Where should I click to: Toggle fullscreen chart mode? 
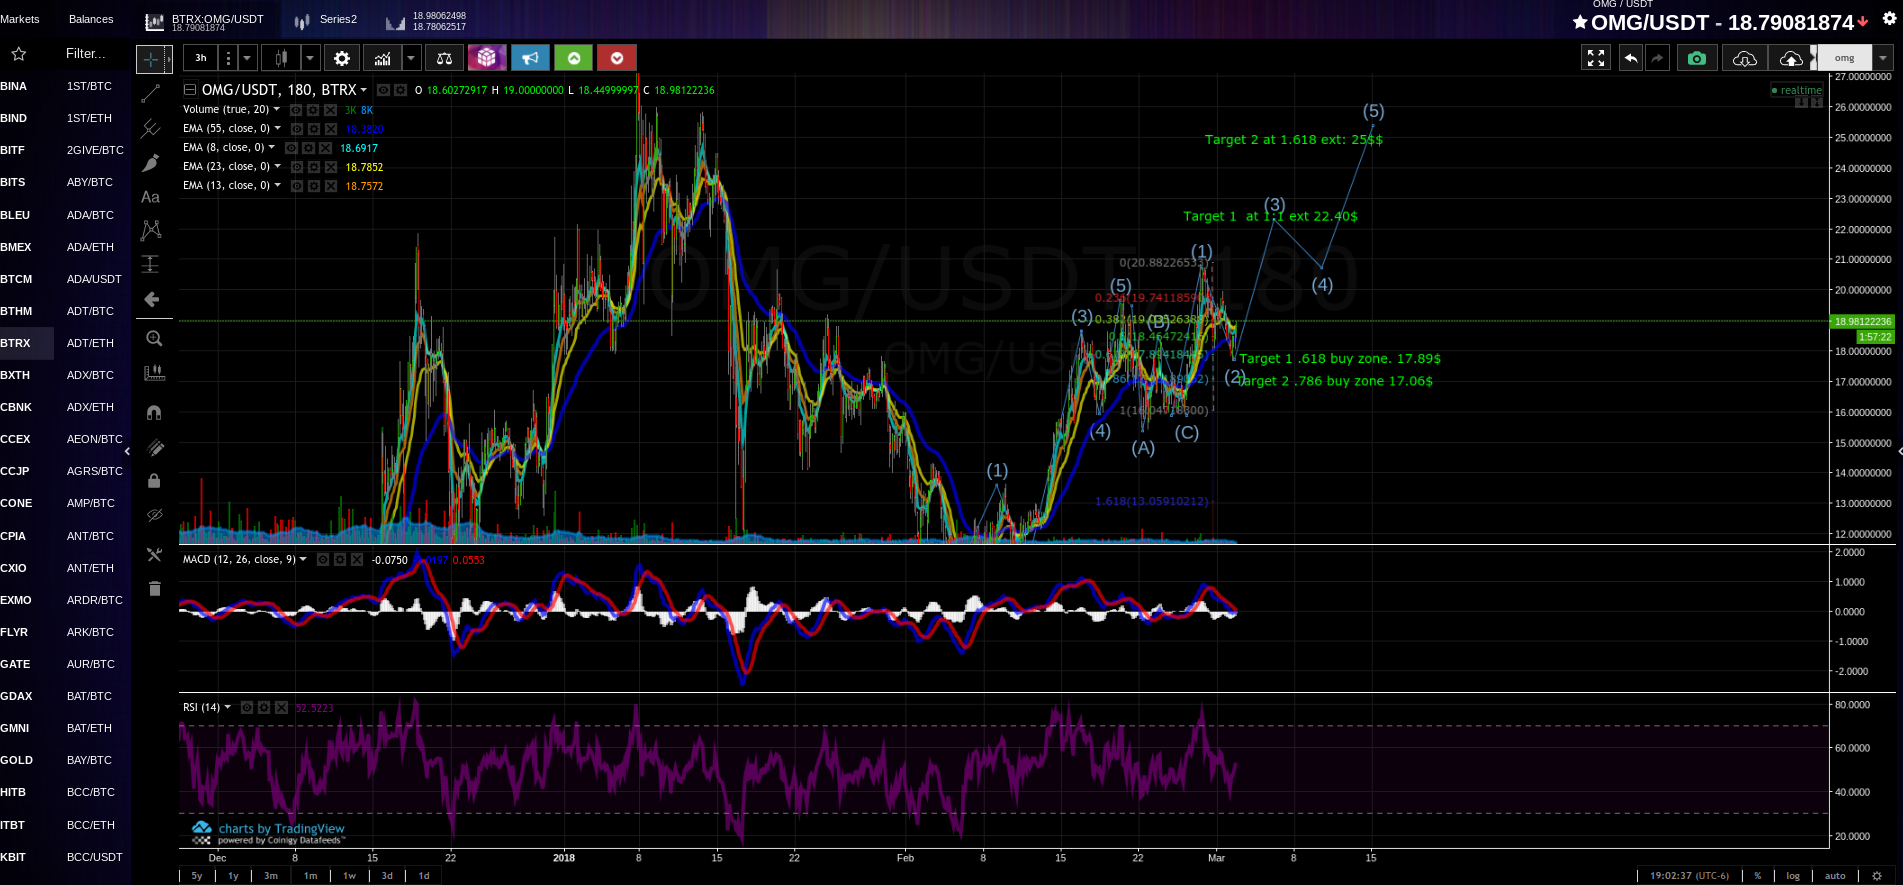pos(1596,58)
